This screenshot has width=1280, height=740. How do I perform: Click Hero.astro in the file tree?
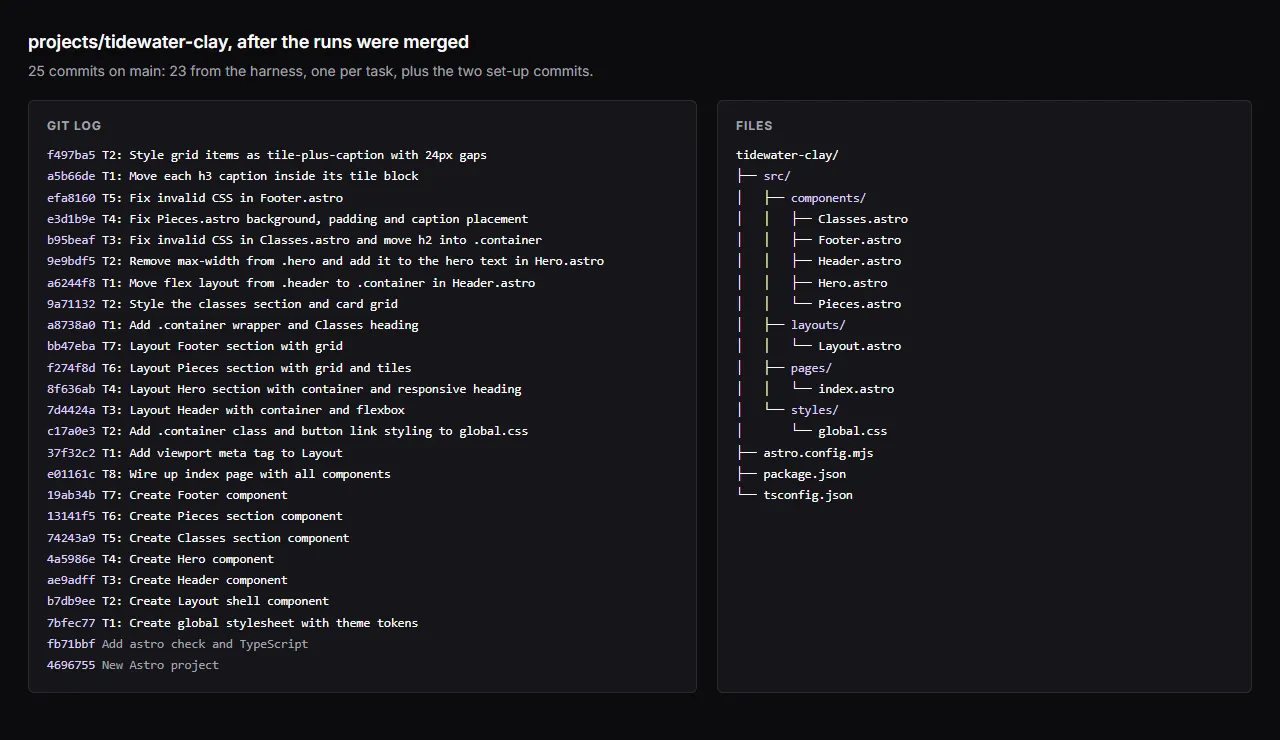(x=853, y=283)
